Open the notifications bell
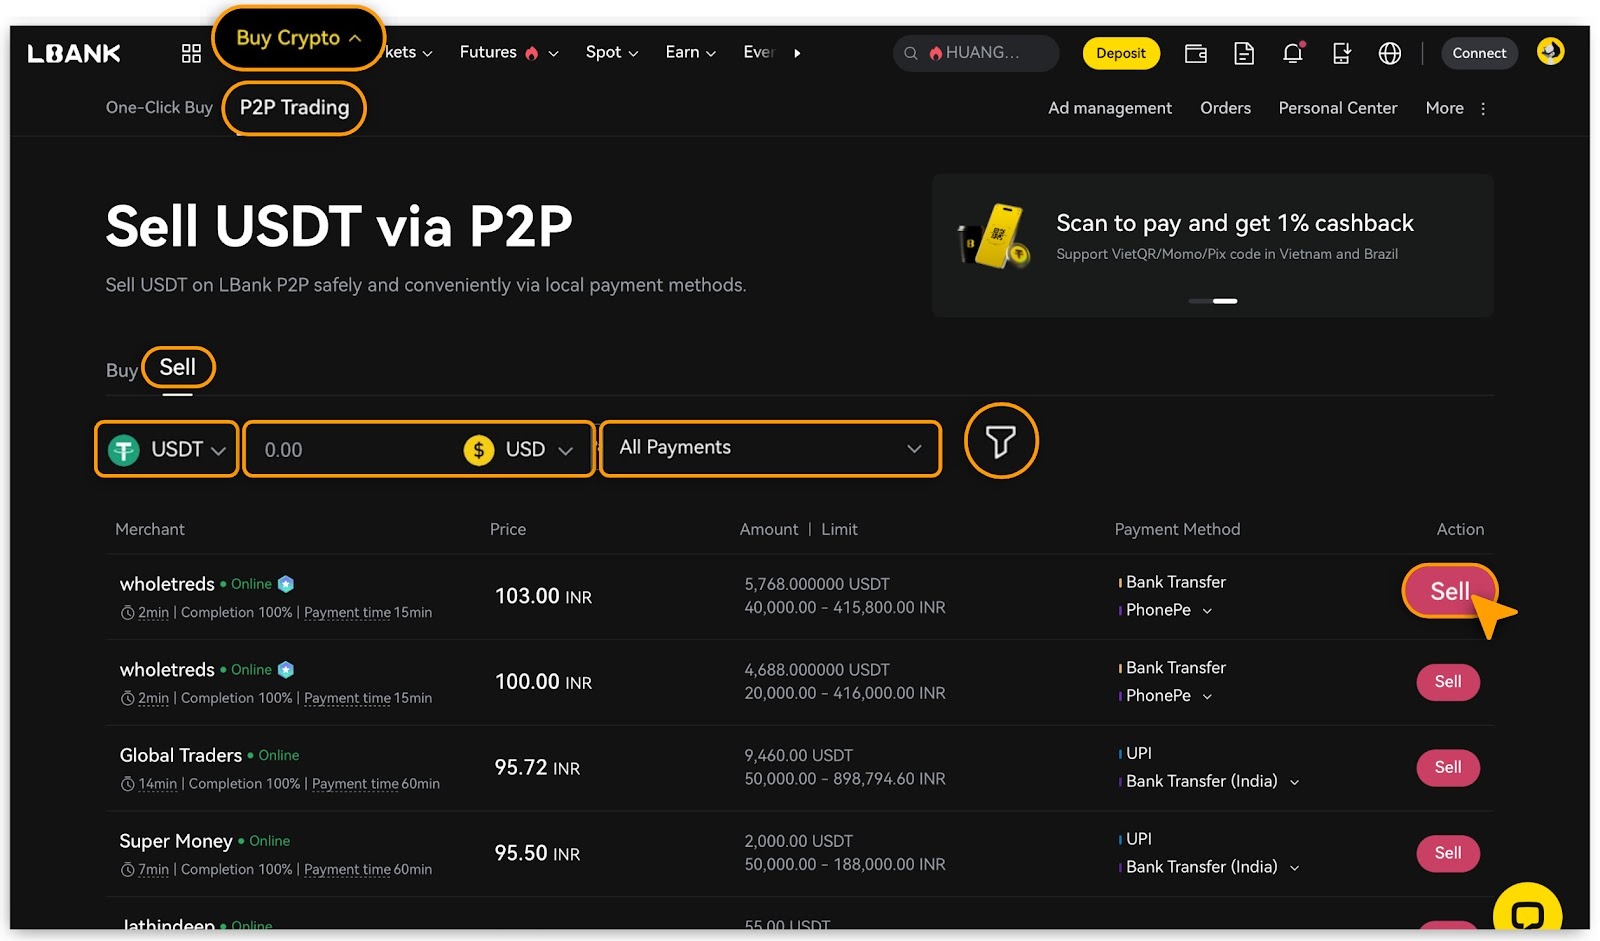The image size is (1600, 941). tap(1292, 53)
